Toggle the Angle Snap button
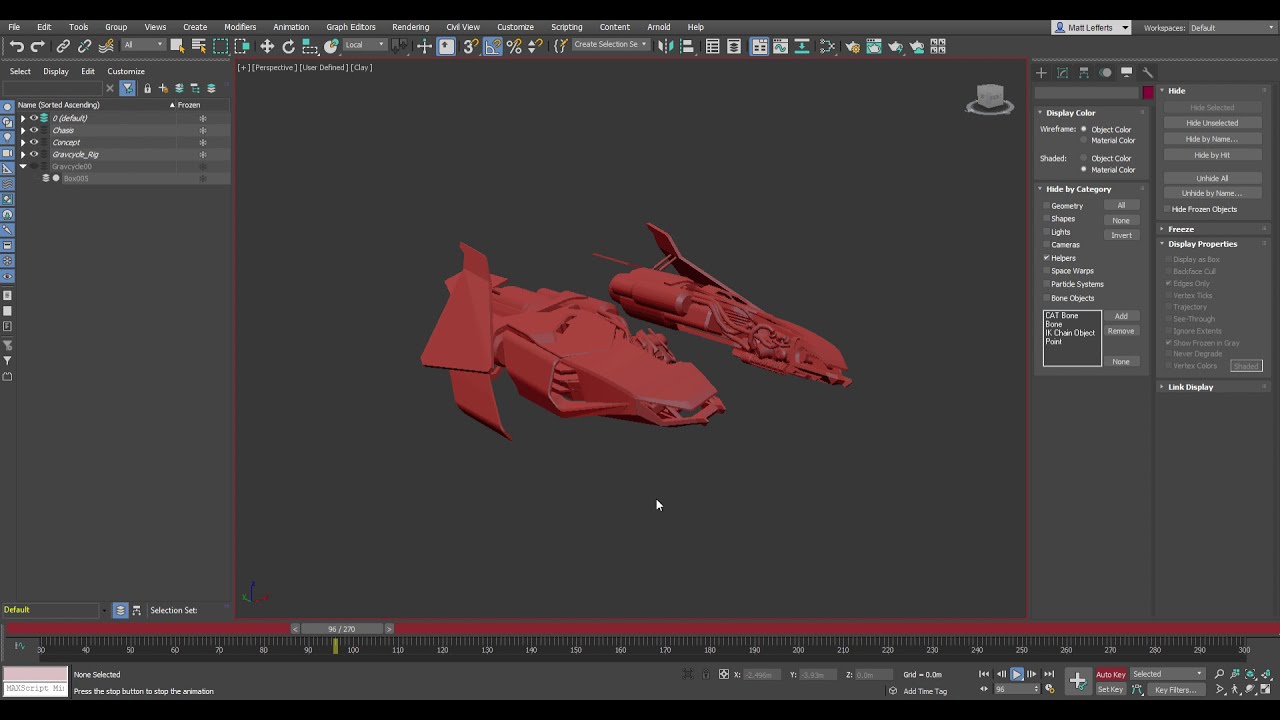 pyautogui.click(x=493, y=46)
